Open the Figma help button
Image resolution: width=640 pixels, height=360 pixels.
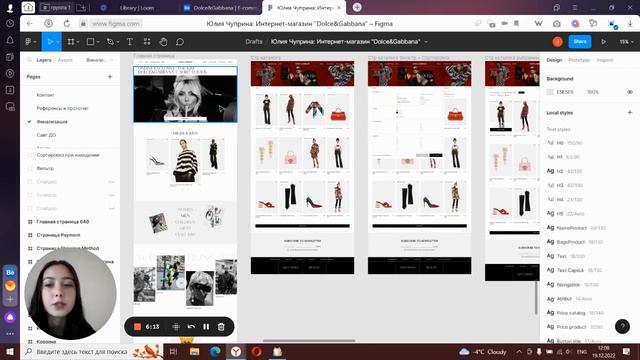point(622,326)
